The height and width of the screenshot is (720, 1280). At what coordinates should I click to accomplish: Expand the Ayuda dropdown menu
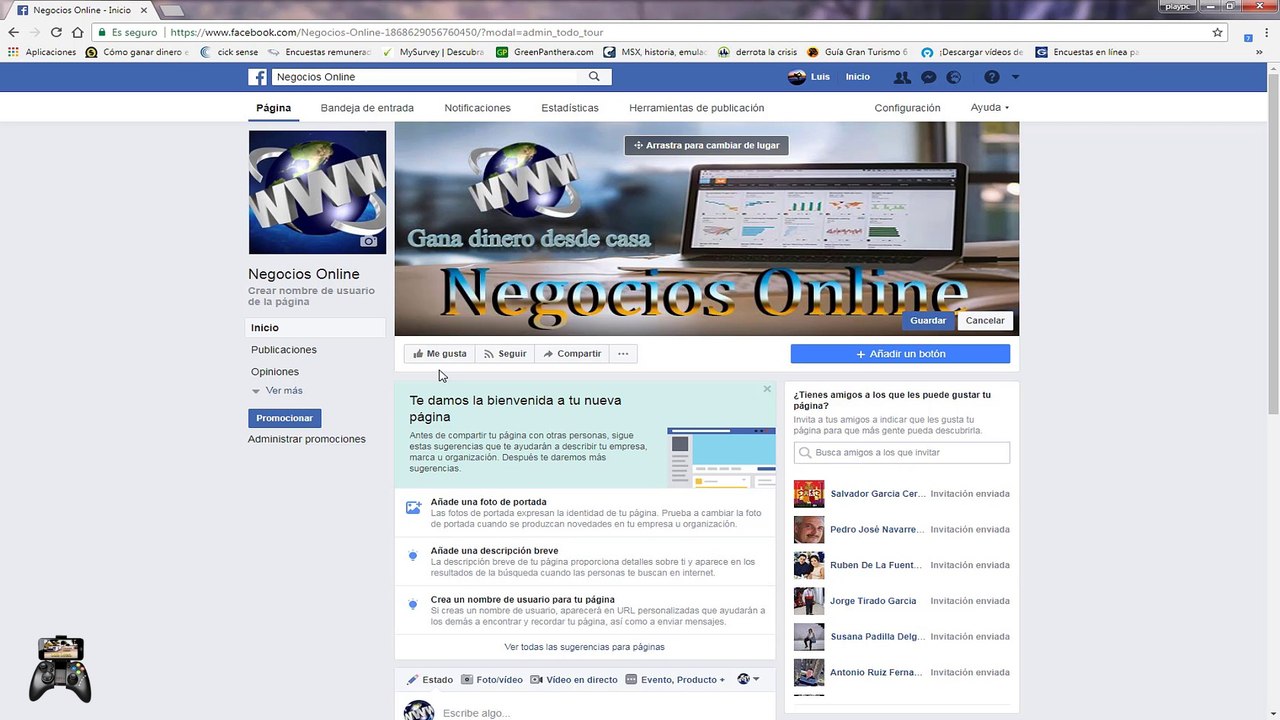click(x=990, y=108)
